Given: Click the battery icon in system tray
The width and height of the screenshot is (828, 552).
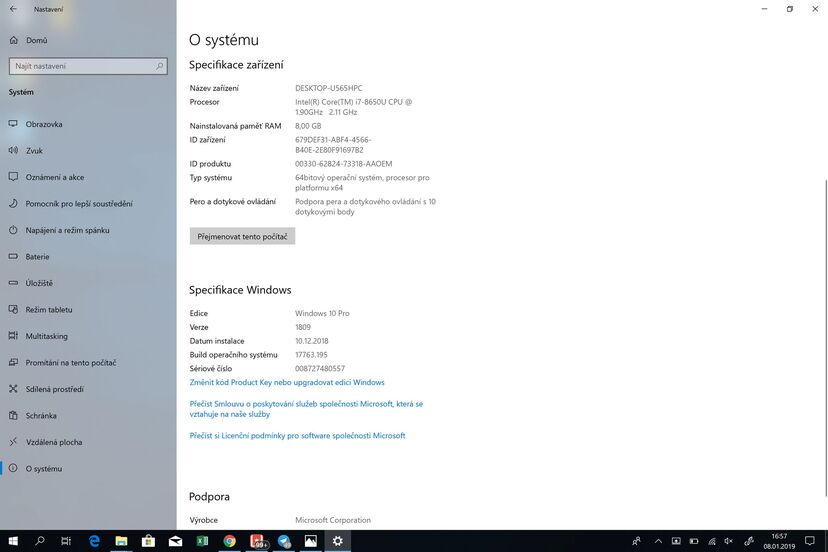Looking at the screenshot, I should [x=694, y=541].
